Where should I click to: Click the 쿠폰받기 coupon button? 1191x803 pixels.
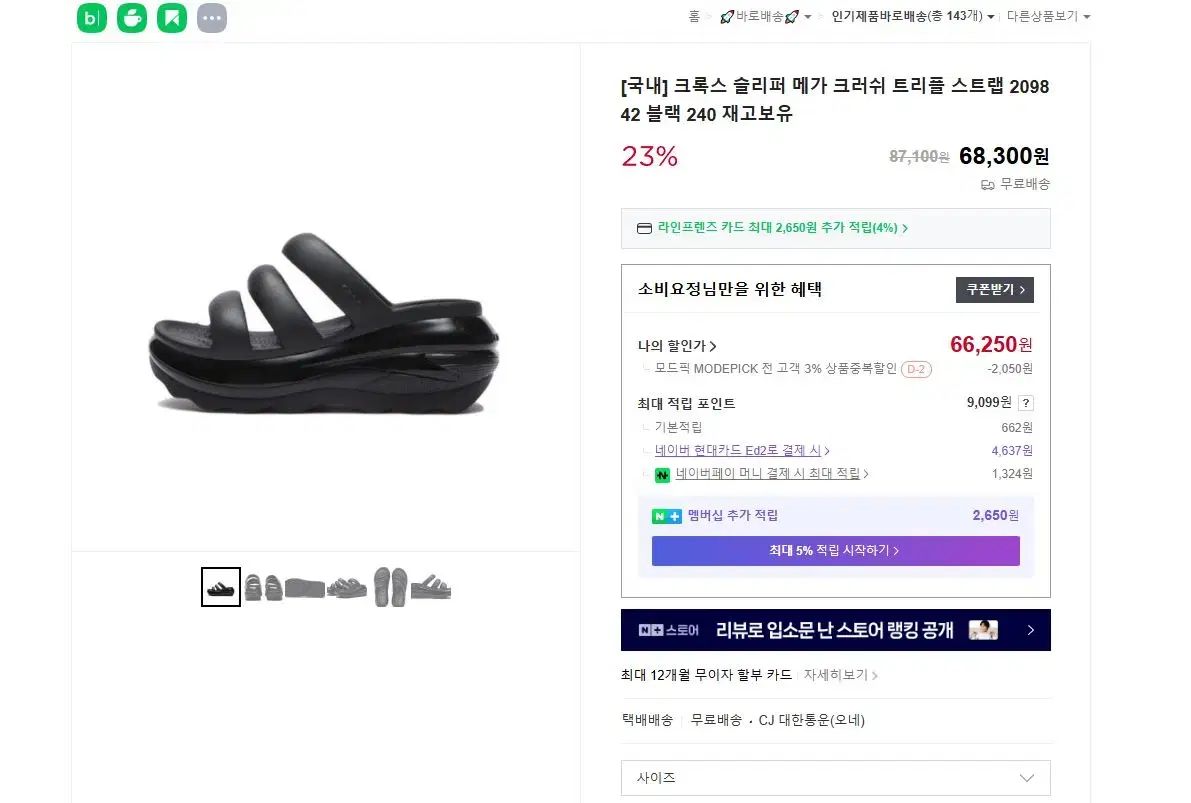coord(994,289)
